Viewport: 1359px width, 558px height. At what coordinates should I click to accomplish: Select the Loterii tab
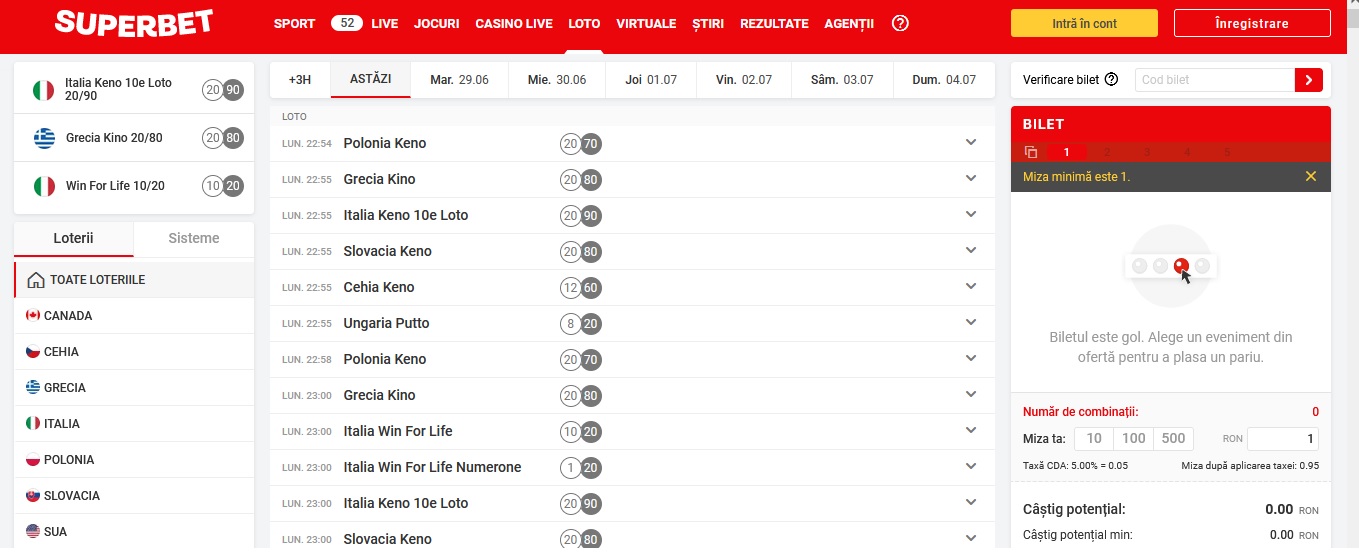[x=74, y=238]
